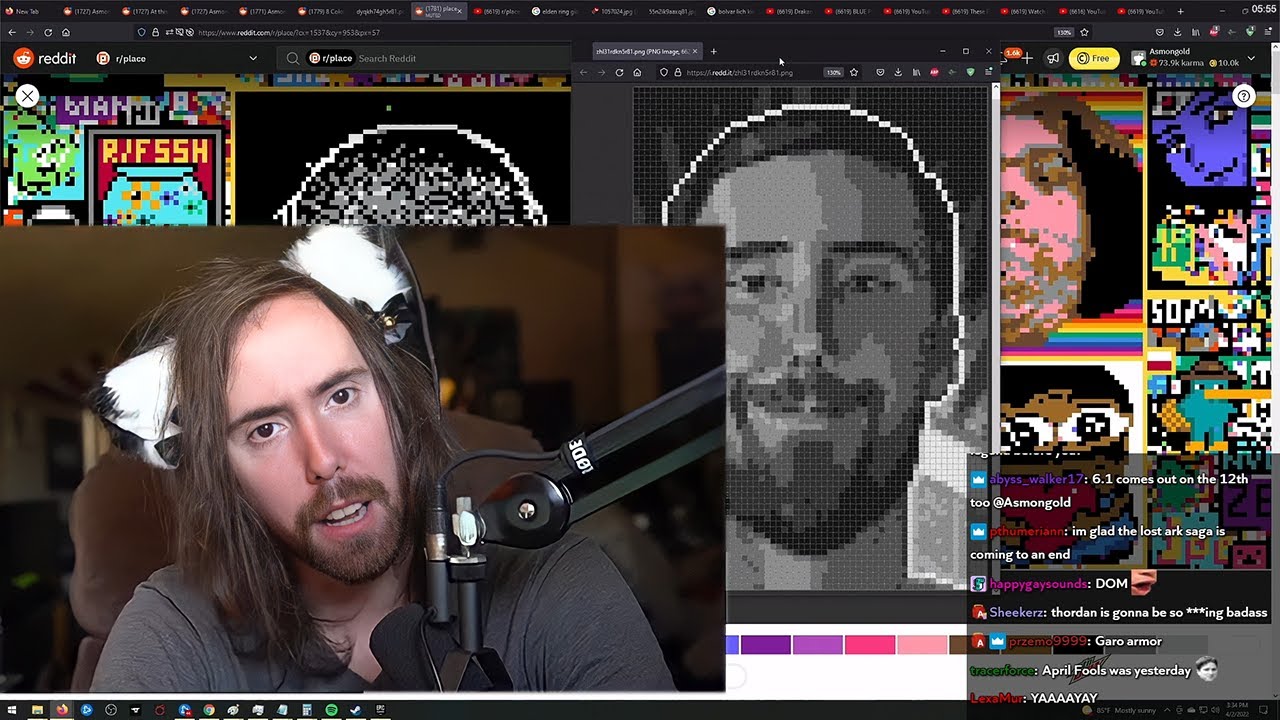Pick the hot pink color swatch
This screenshot has width=1280, height=720.
[870, 645]
